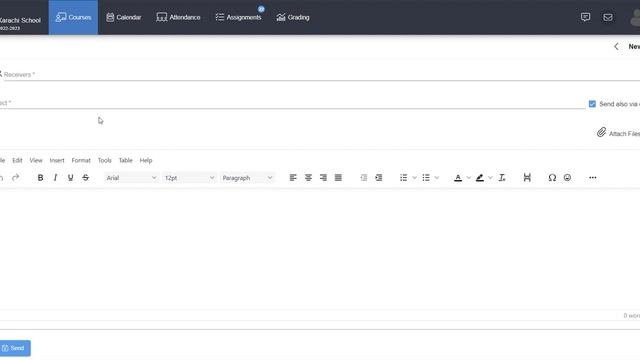Expand bullet list style options
The height and width of the screenshot is (360, 640).
click(x=437, y=178)
